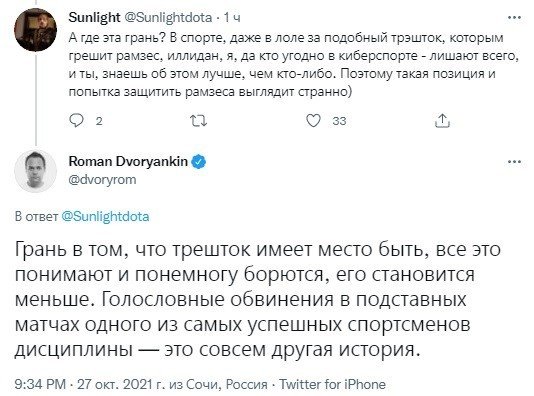Like Sunlight's tweet with the heart icon
This screenshot has height=396, width=534.
point(313,121)
